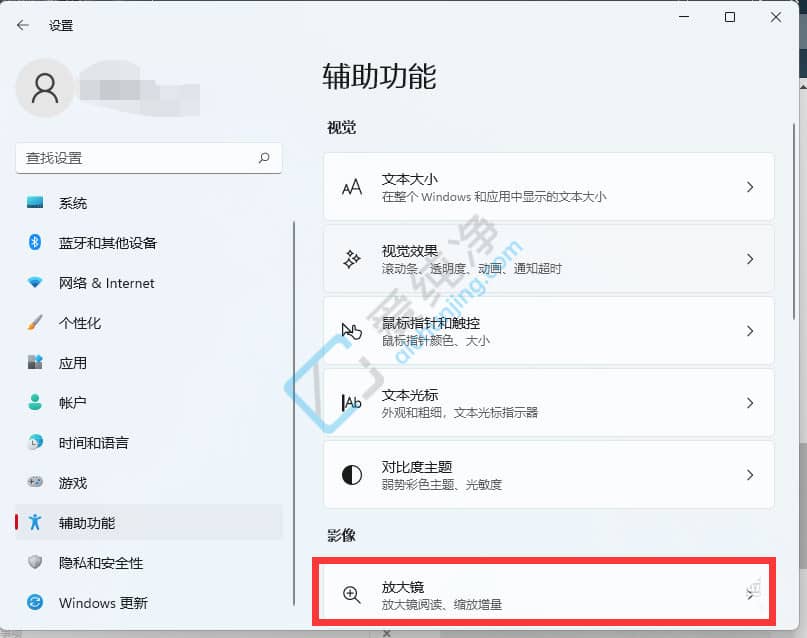Open 鼠标指针和触控 via its chevron
This screenshot has height=638, width=807.
(x=750, y=331)
